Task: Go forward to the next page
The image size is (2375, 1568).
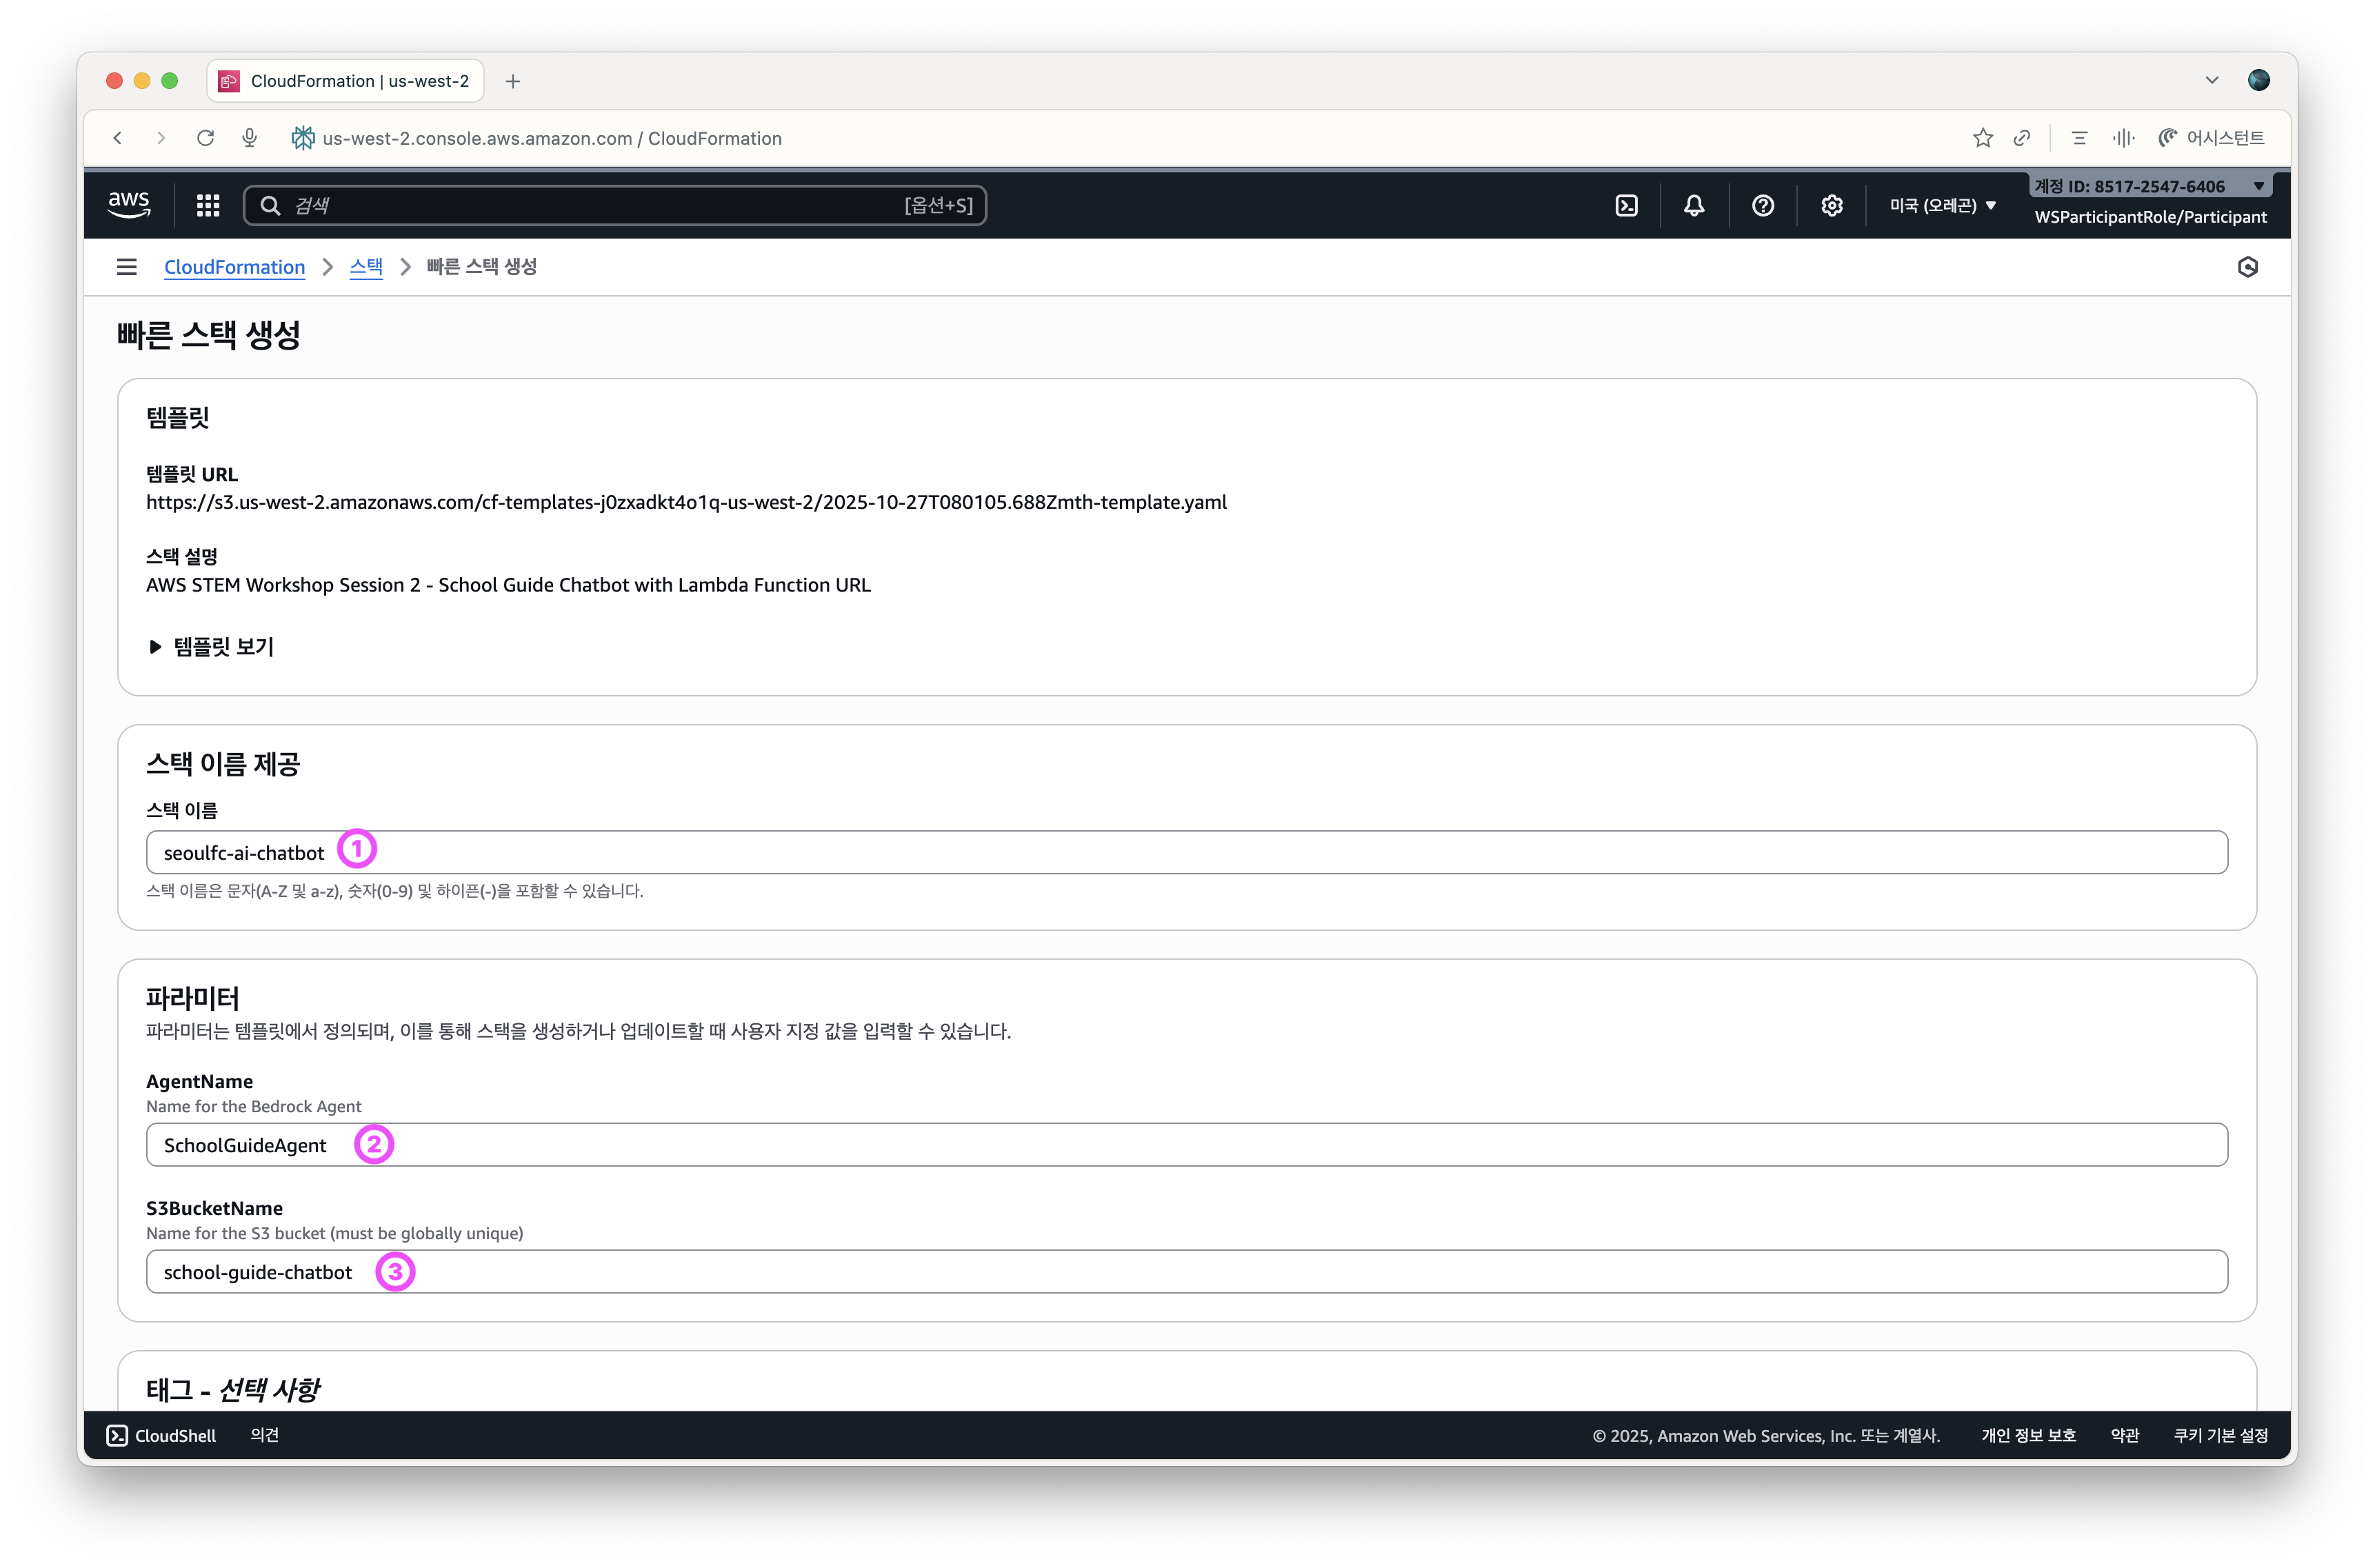Action: [x=161, y=138]
